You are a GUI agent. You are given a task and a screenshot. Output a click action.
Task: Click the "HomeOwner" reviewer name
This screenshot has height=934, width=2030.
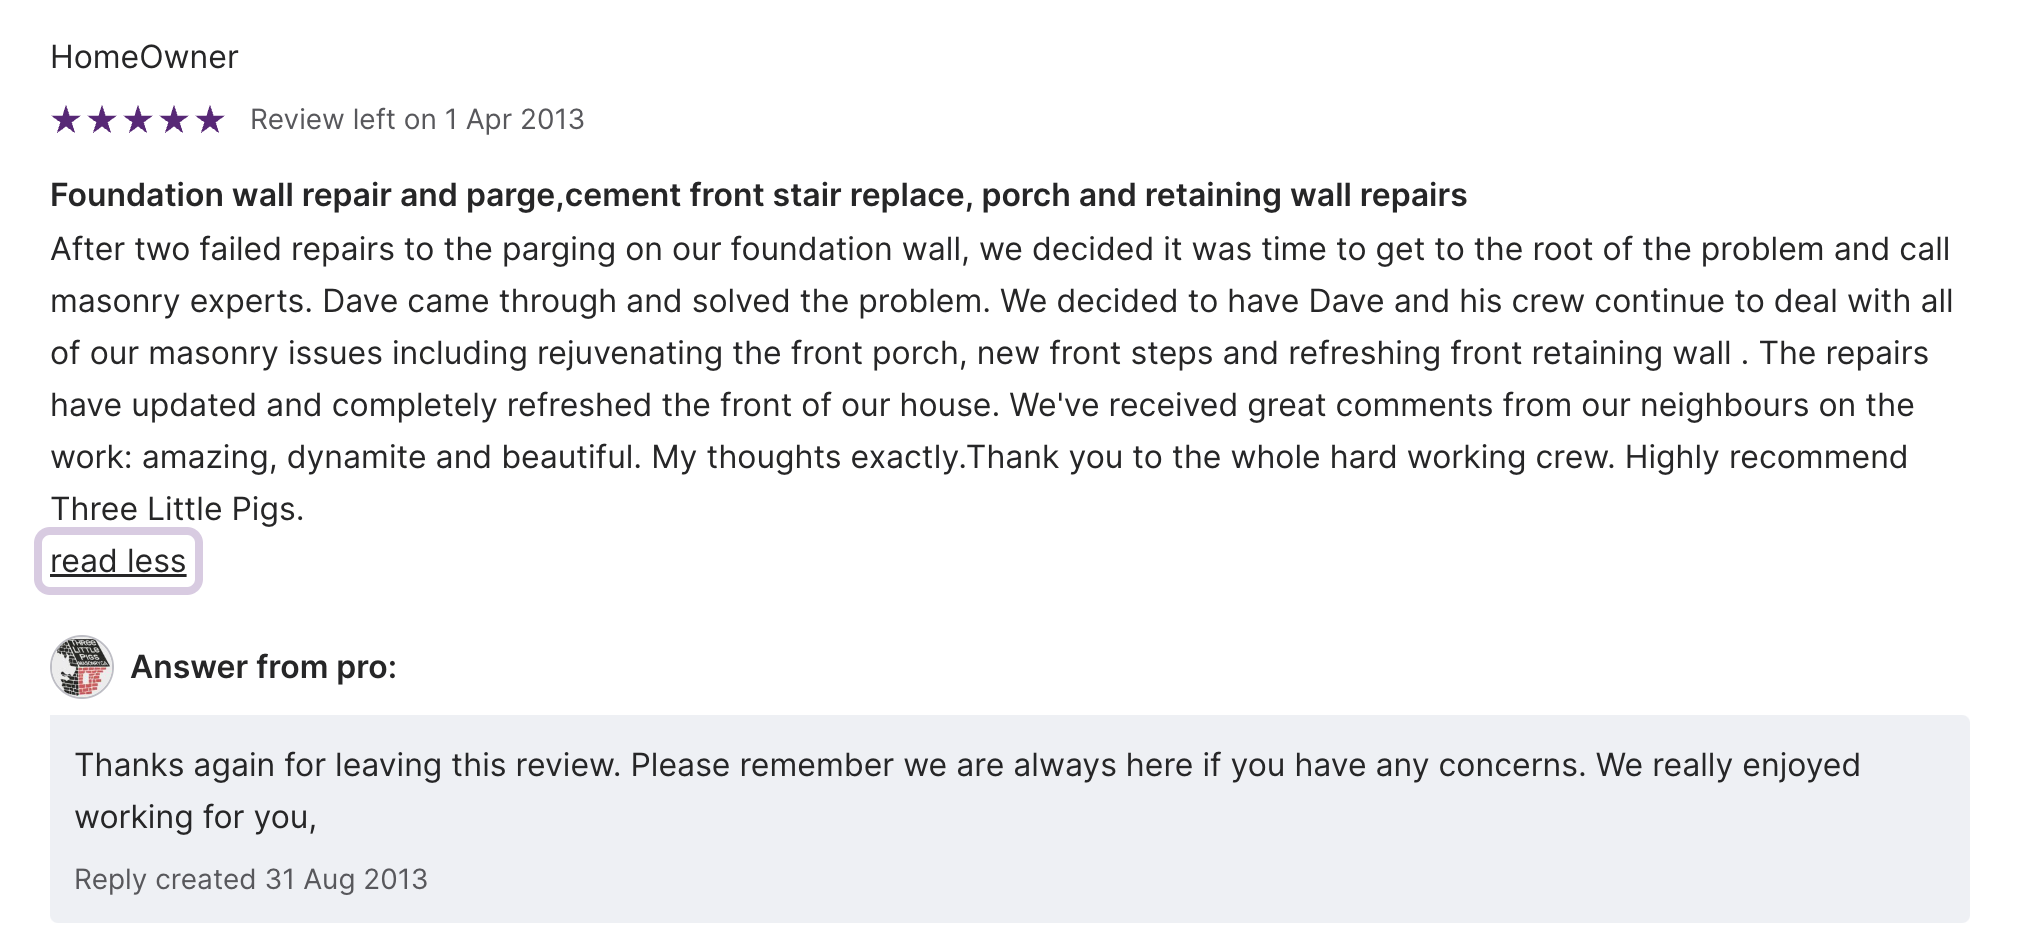tap(144, 57)
